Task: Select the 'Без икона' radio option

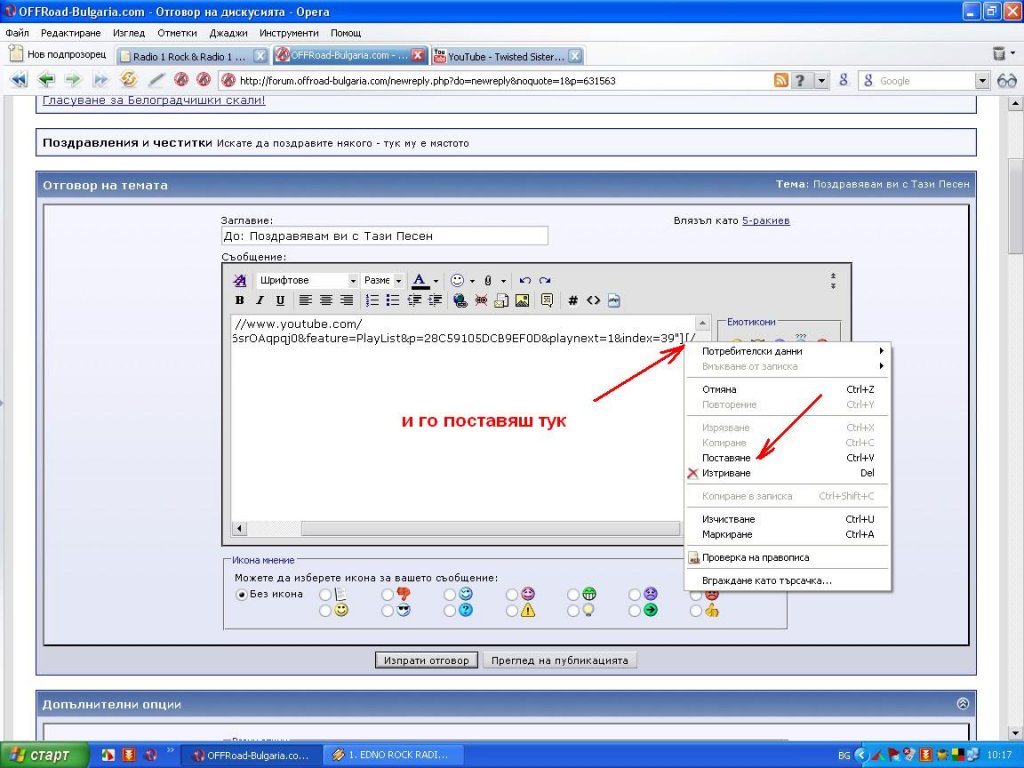Action: [x=241, y=594]
